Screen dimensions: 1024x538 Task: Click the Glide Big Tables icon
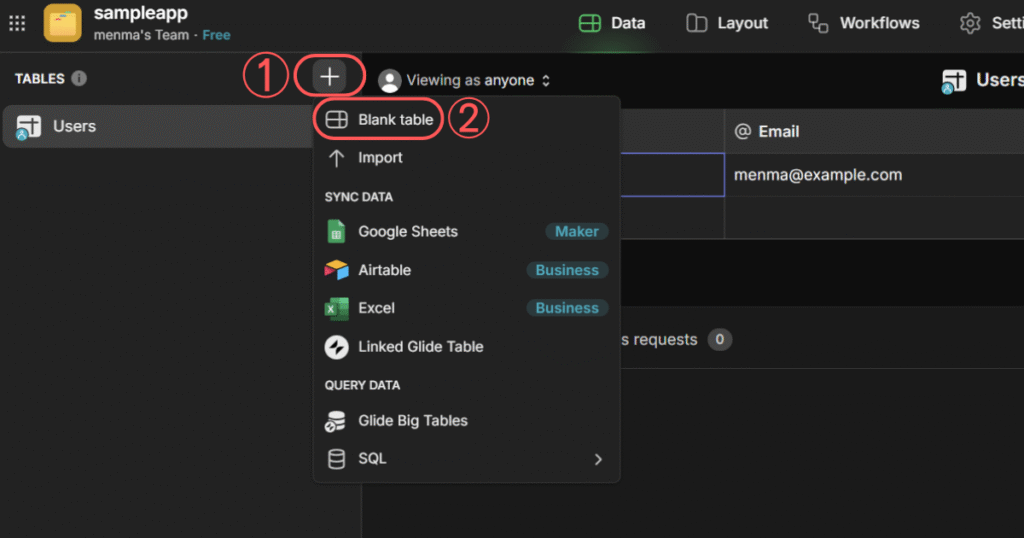click(336, 421)
